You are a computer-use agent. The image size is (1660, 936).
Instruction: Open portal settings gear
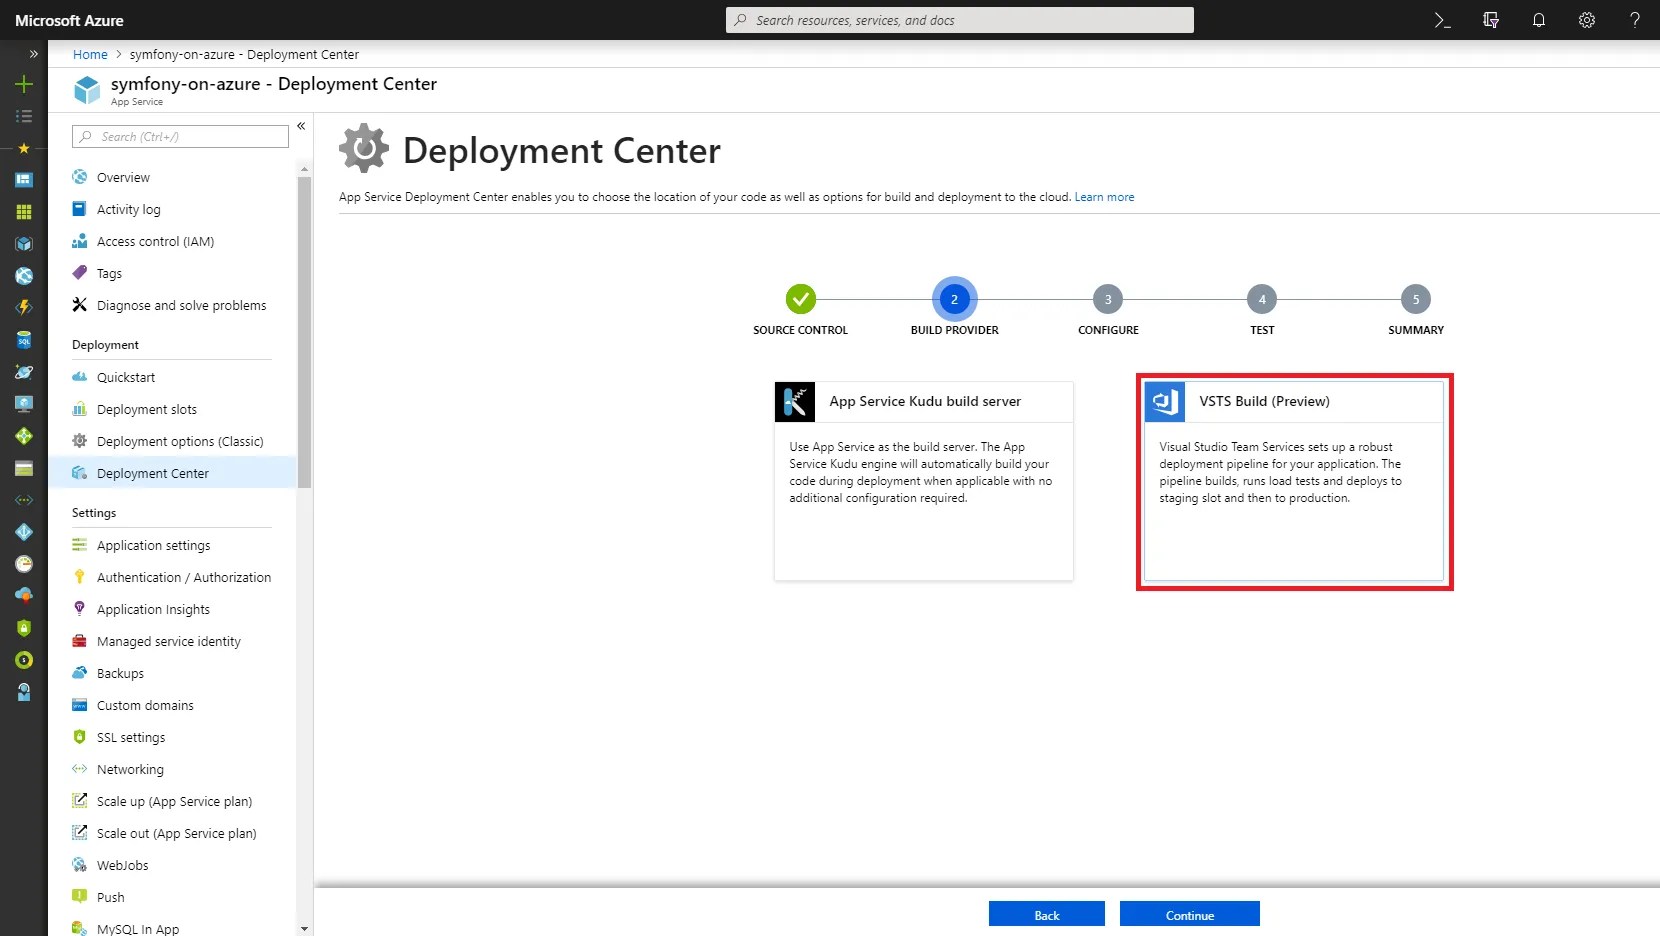1587,20
